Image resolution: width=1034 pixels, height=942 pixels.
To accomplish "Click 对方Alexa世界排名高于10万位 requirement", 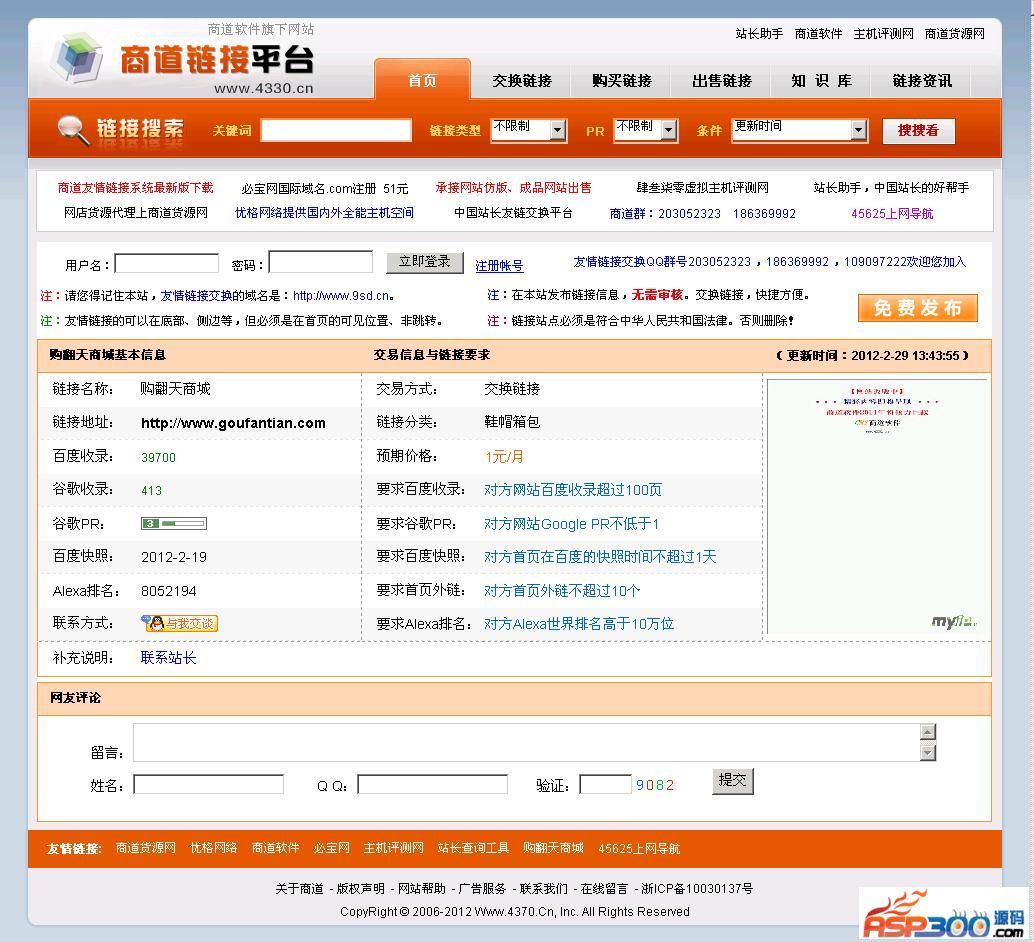I will [578, 624].
